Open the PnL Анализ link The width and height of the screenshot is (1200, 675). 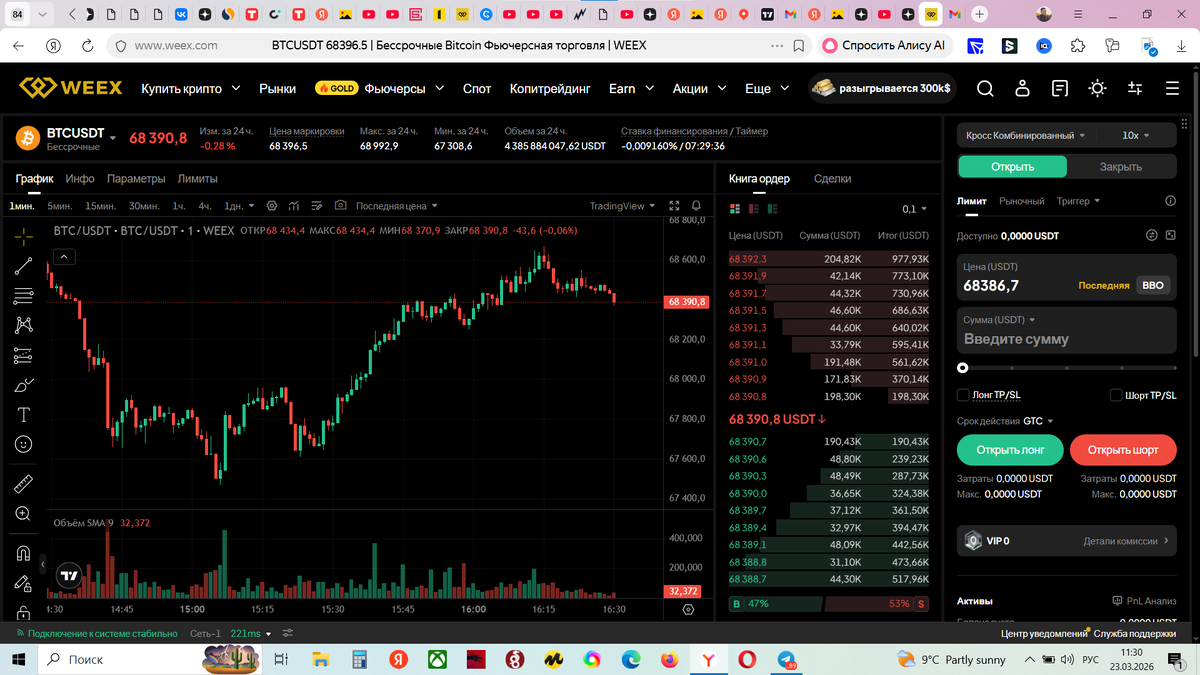point(1144,601)
